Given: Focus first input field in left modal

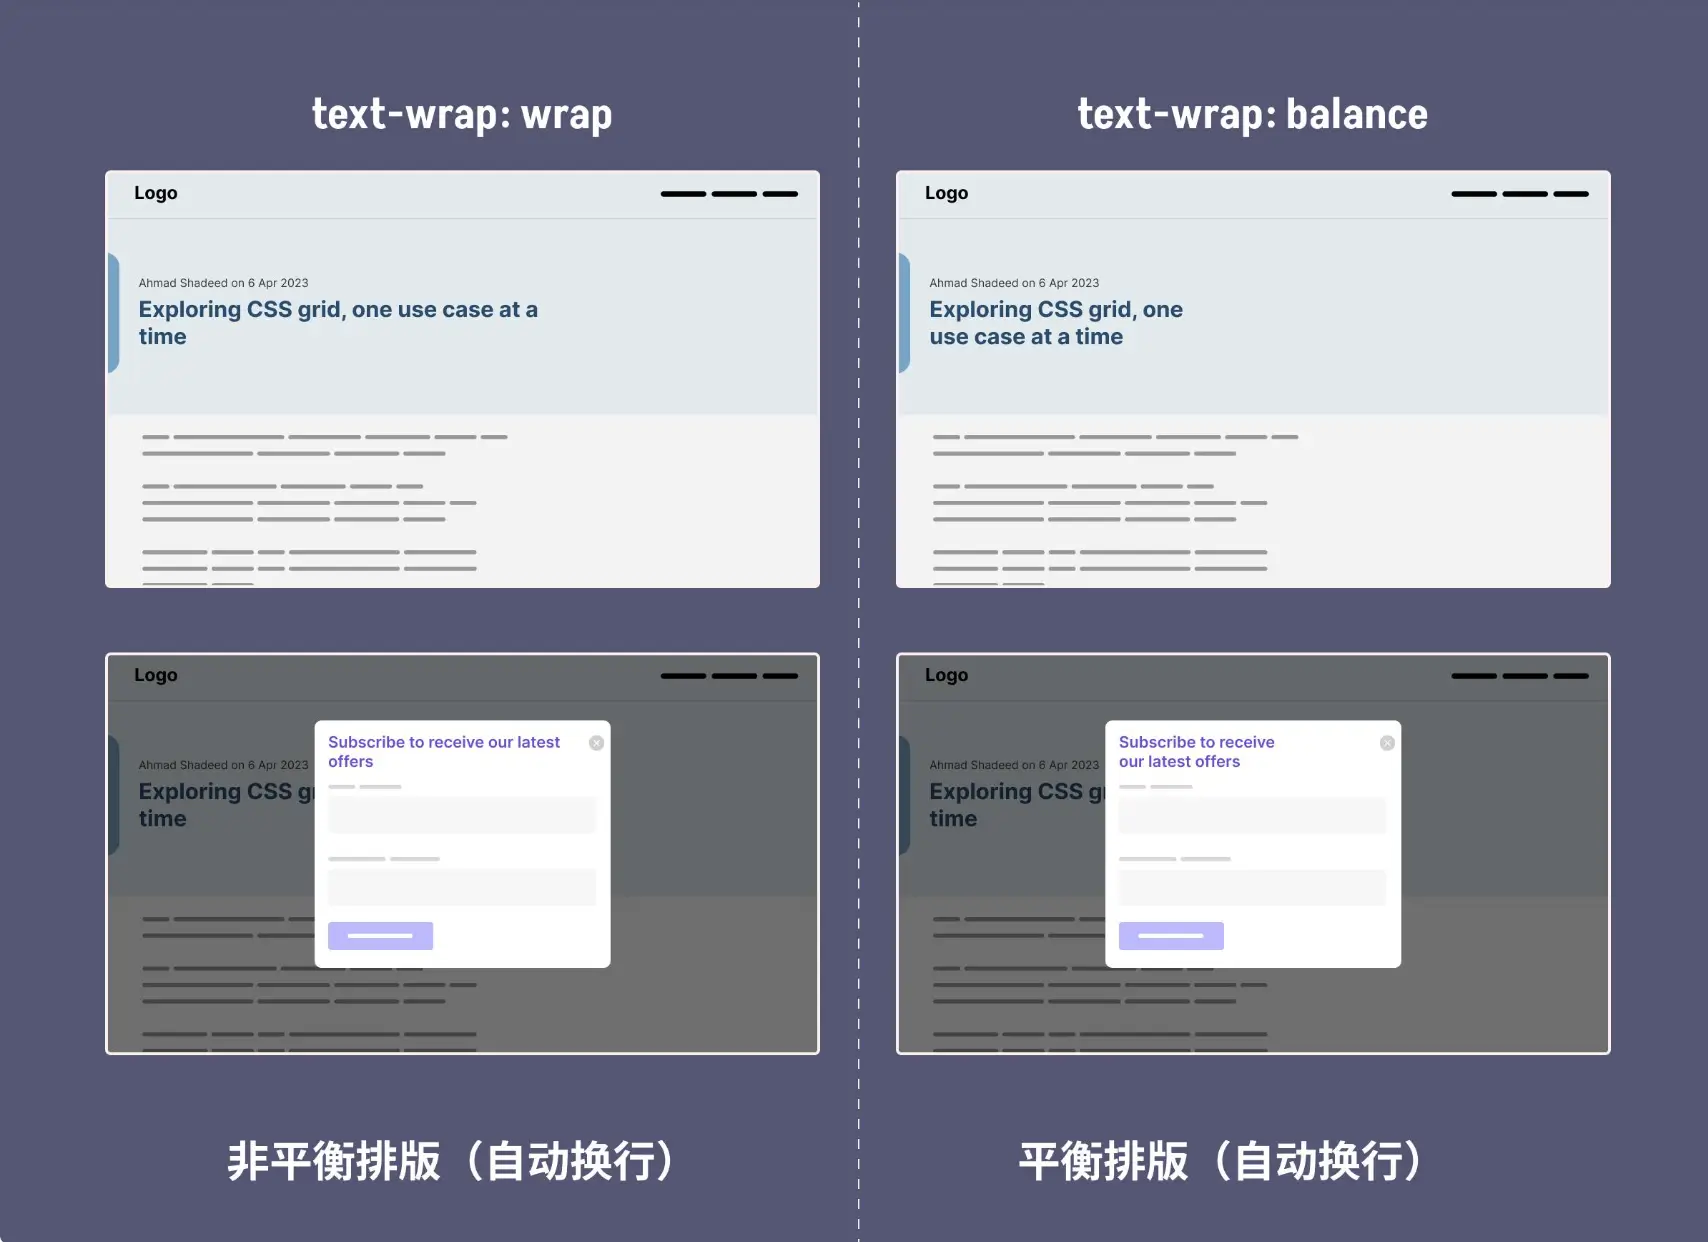Looking at the screenshot, I should [462, 815].
